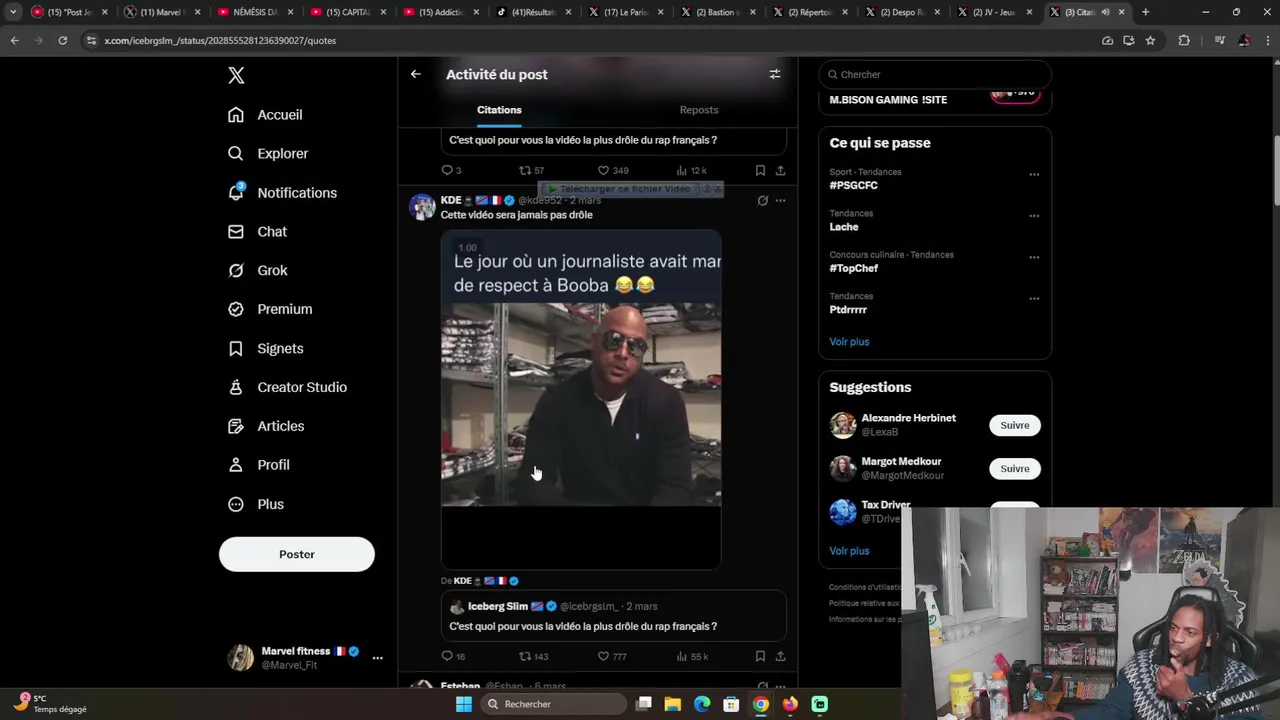
Task: Open the Notifications page
Action: pos(282,193)
